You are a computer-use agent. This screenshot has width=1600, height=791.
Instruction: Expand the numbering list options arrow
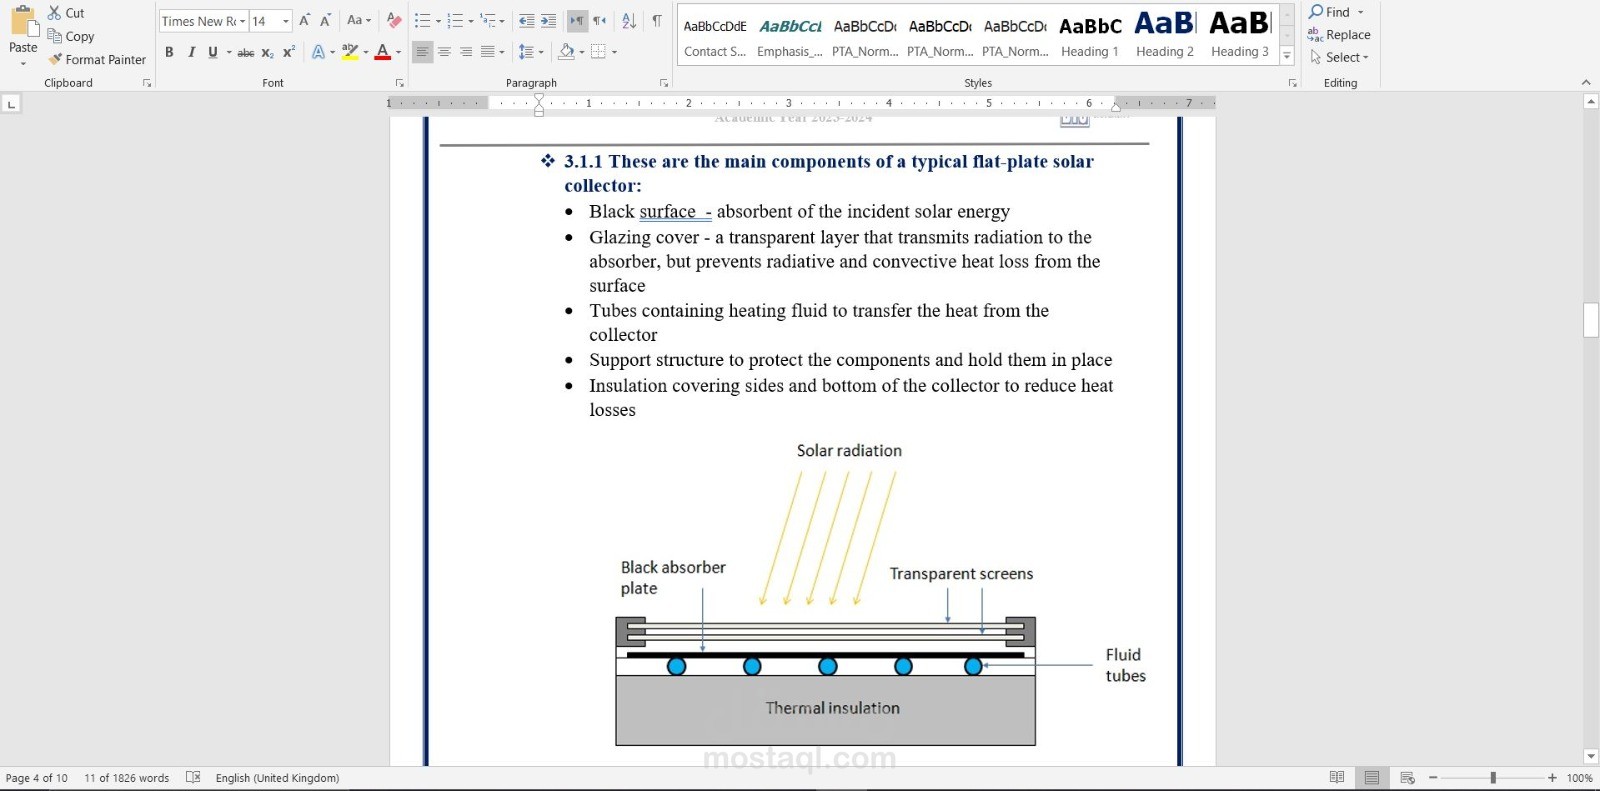(471, 21)
